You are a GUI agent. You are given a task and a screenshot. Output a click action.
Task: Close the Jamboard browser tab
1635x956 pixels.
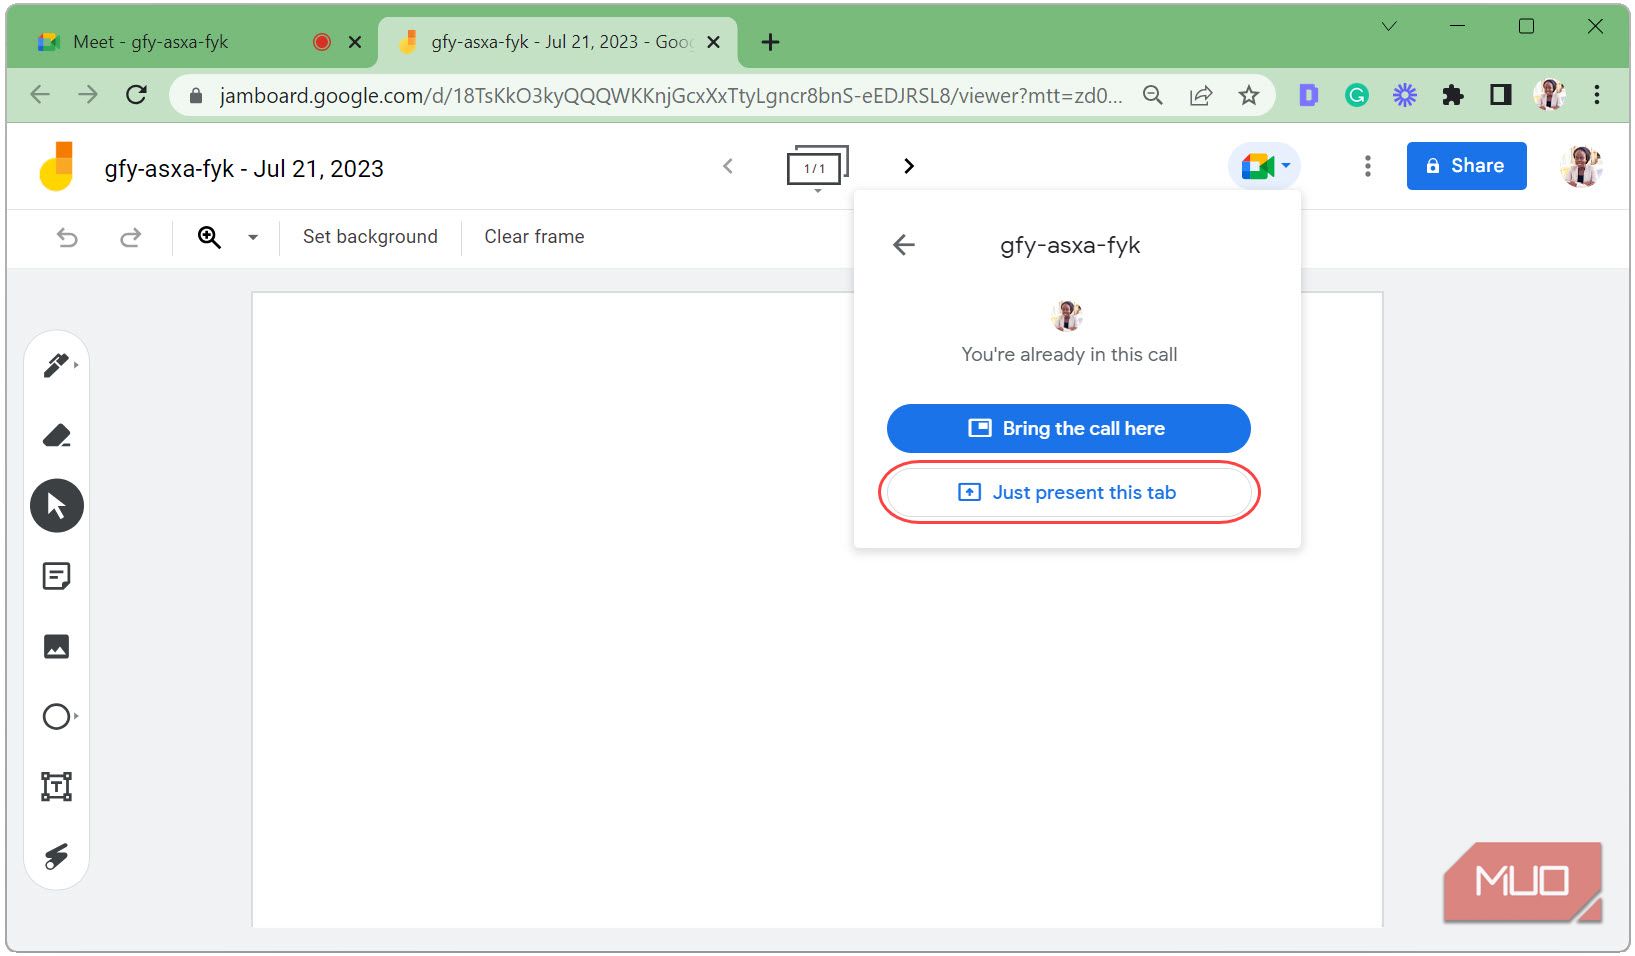pos(714,42)
